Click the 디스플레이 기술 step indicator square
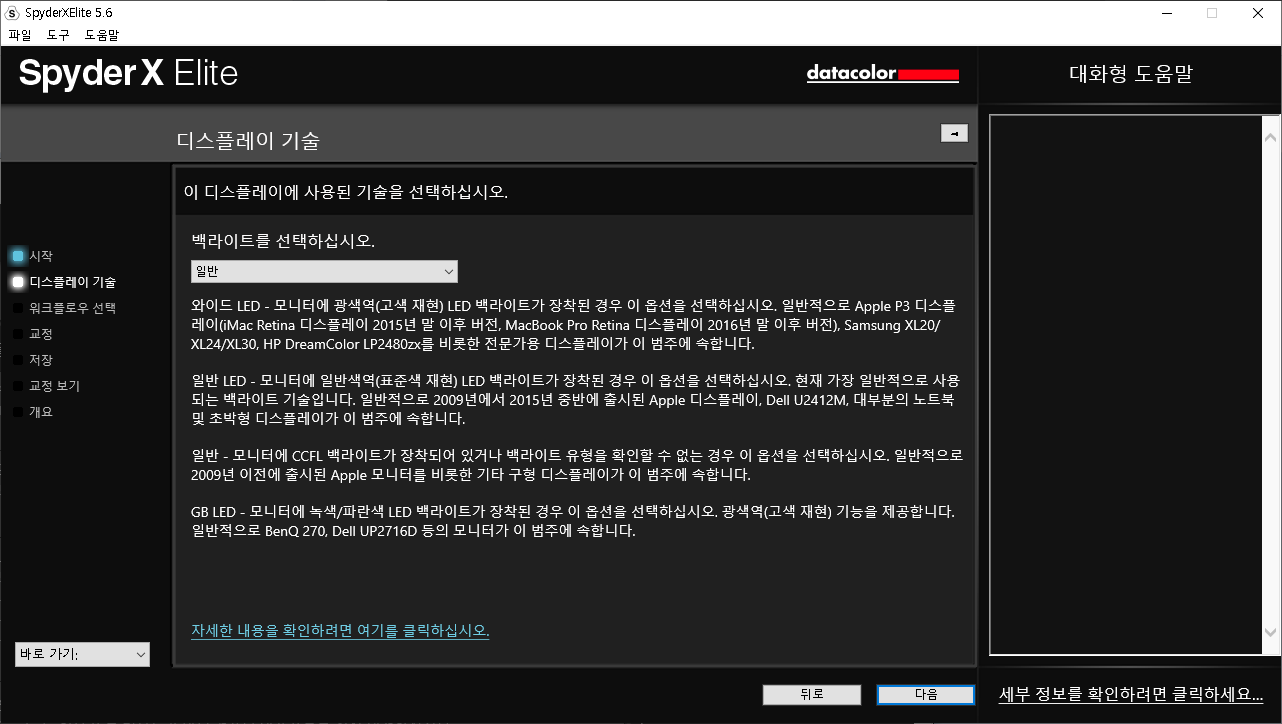 point(18,282)
